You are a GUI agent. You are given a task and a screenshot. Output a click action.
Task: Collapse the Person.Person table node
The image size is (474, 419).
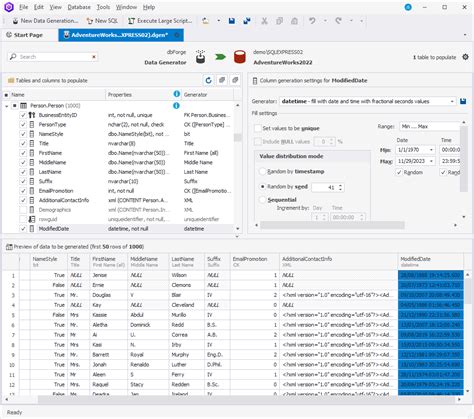coord(7,106)
